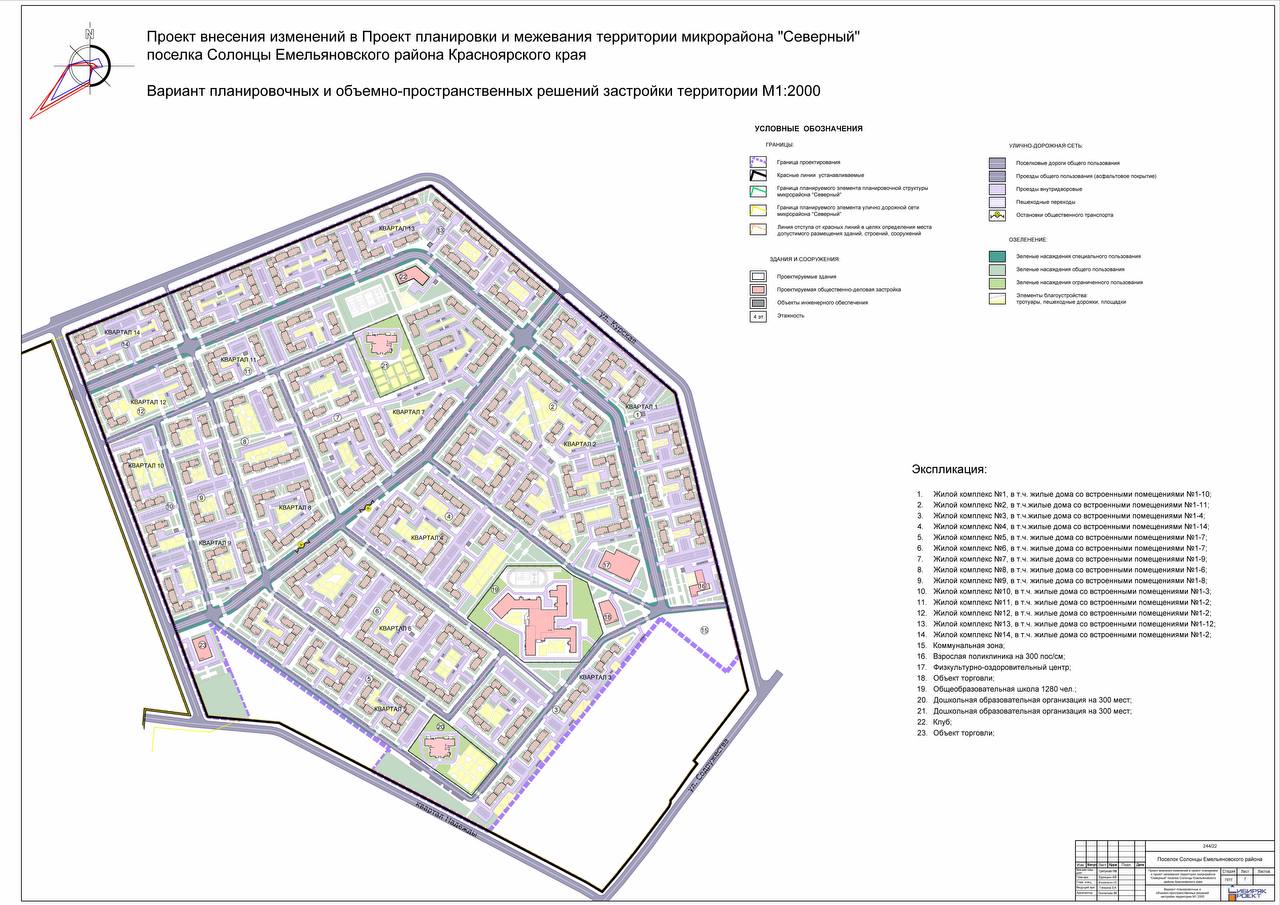Click explication row 7 'Жилой комплекс №7'
The height and width of the screenshot is (905, 1280).
pyautogui.click(x=1063, y=559)
